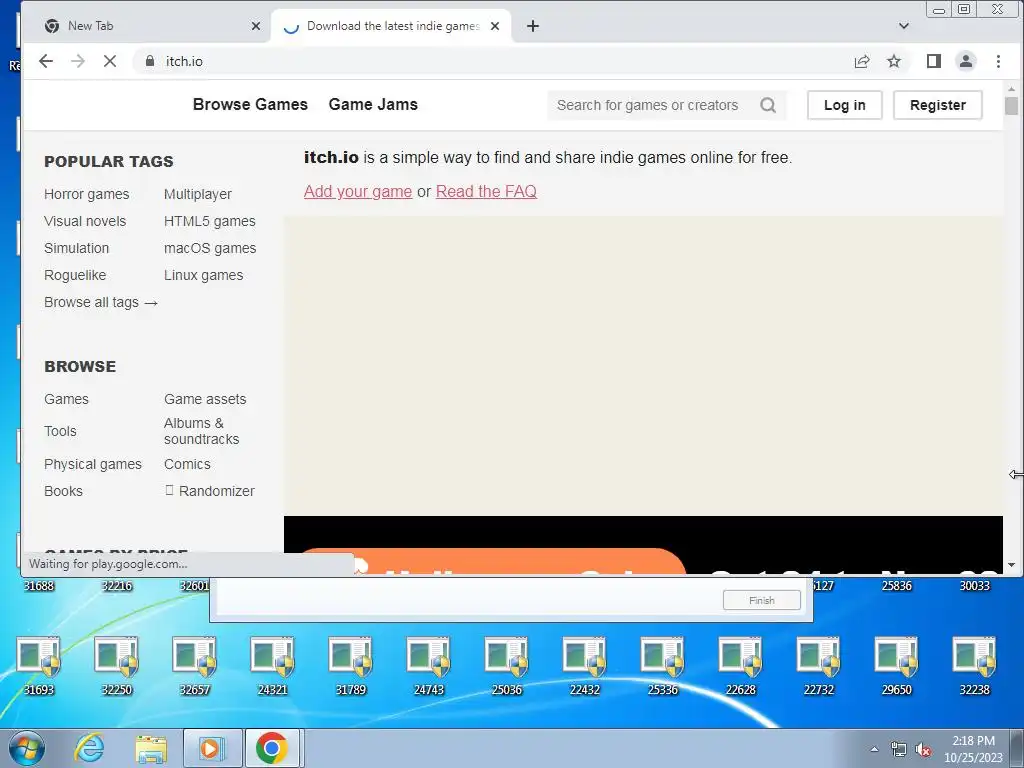The width and height of the screenshot is (1024, 768).
Task: Browse the Comics category
Action: 187,464
